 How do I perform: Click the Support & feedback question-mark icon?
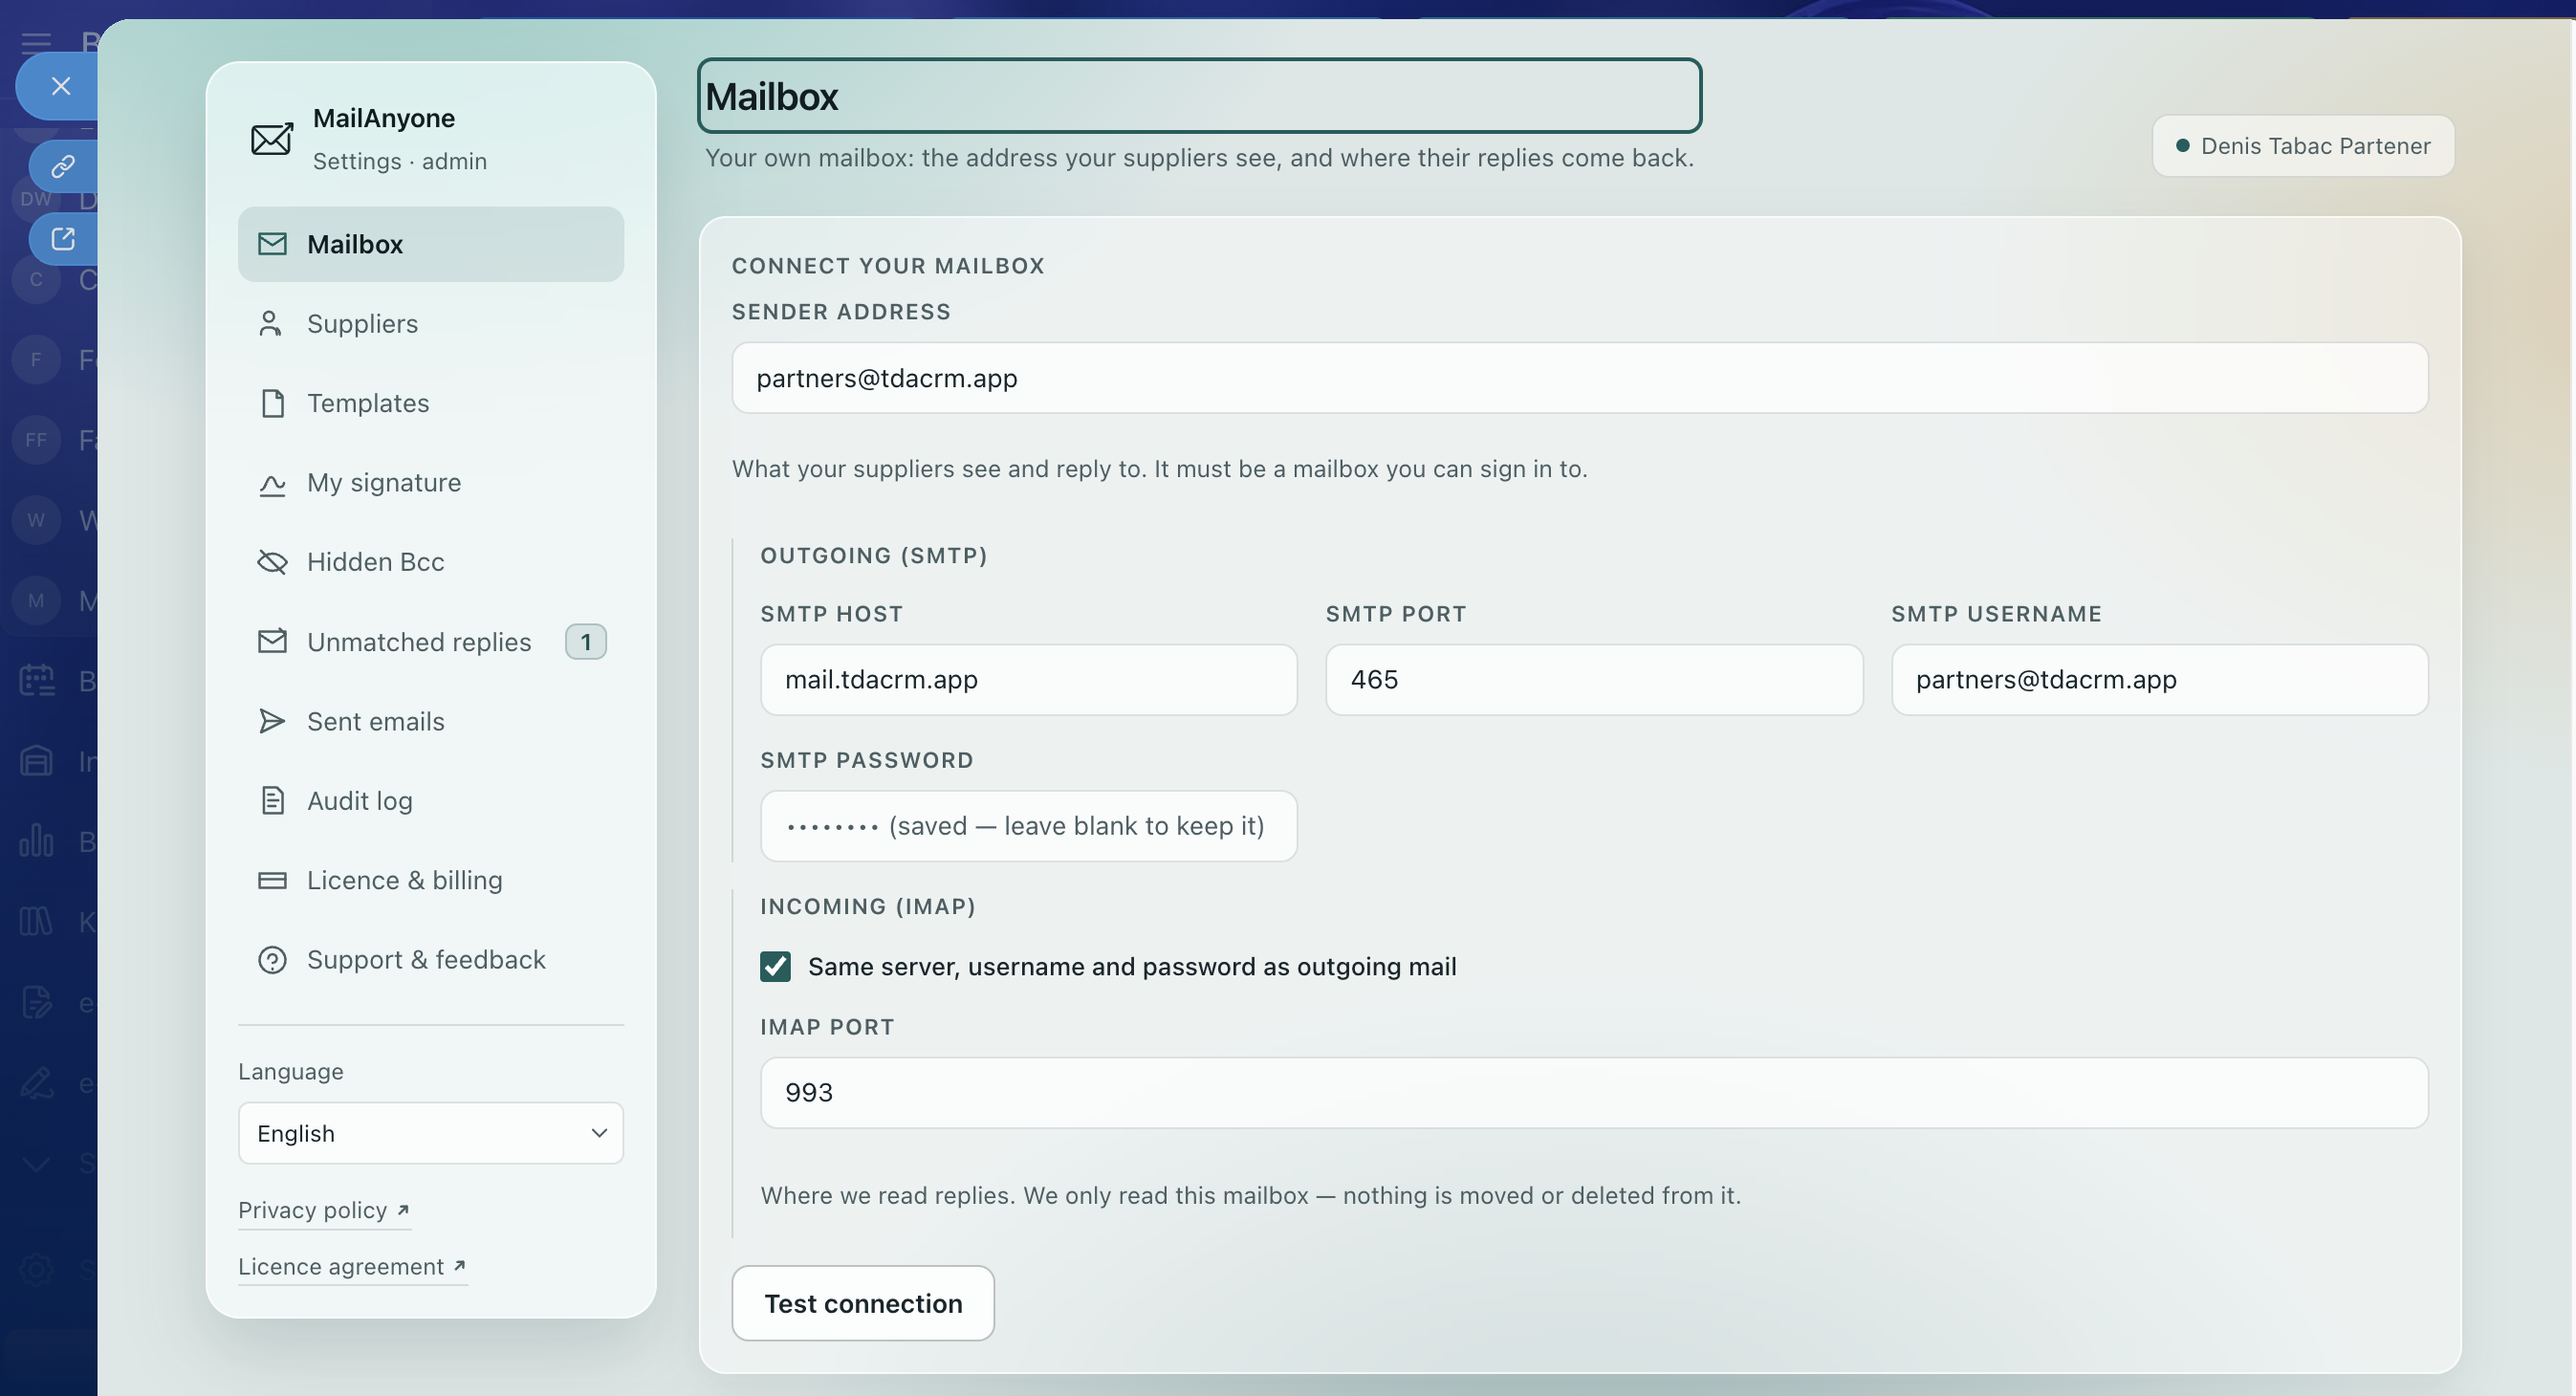272,960
